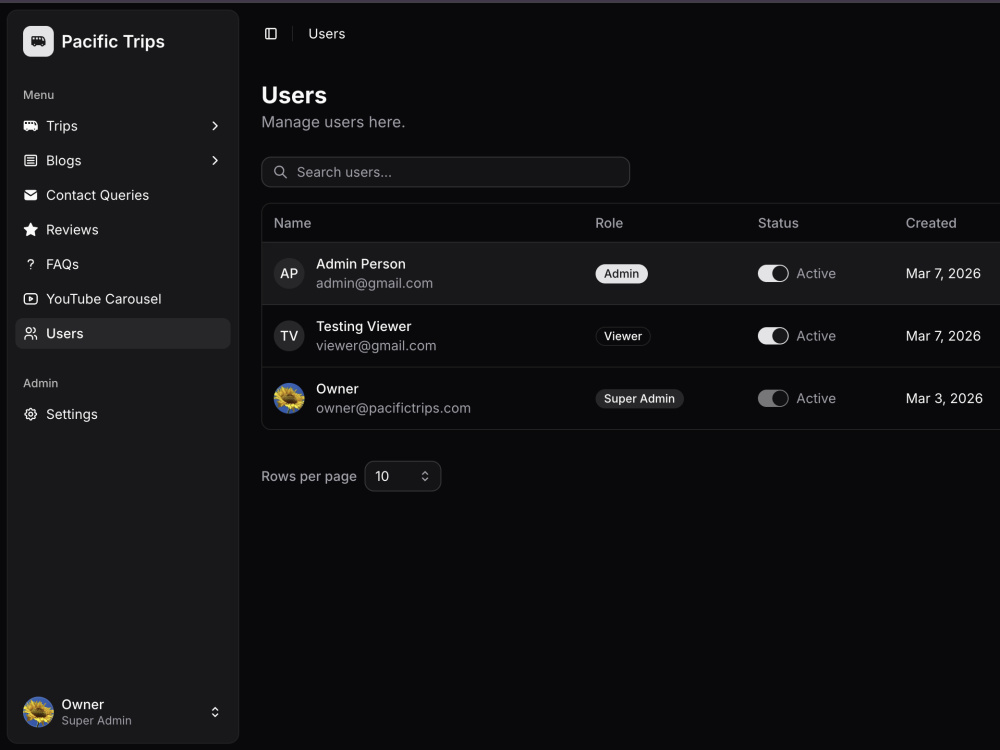Click Testing Viewer's Mar 7, 2026 date
This screenshot has width=1000, height=750.
(943, 336)
